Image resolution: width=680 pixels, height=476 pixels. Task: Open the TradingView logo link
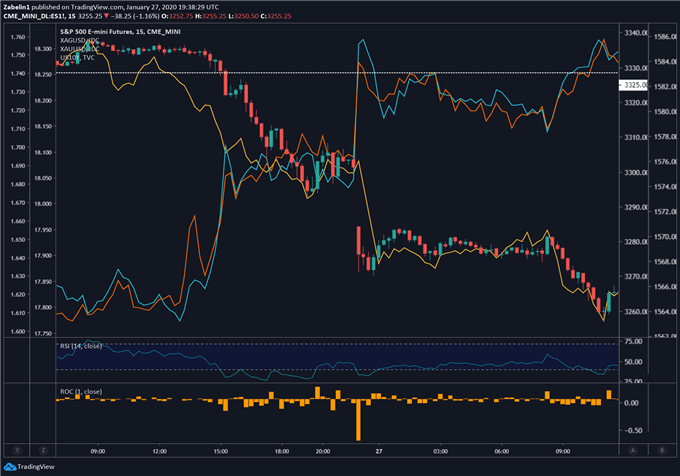click(x=29, y=467)
